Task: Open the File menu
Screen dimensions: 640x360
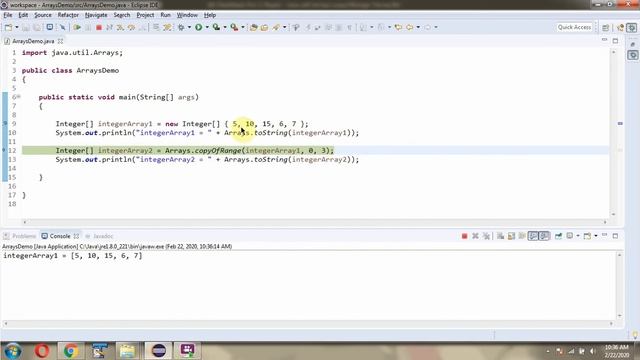Action: [x=7, y=15]
